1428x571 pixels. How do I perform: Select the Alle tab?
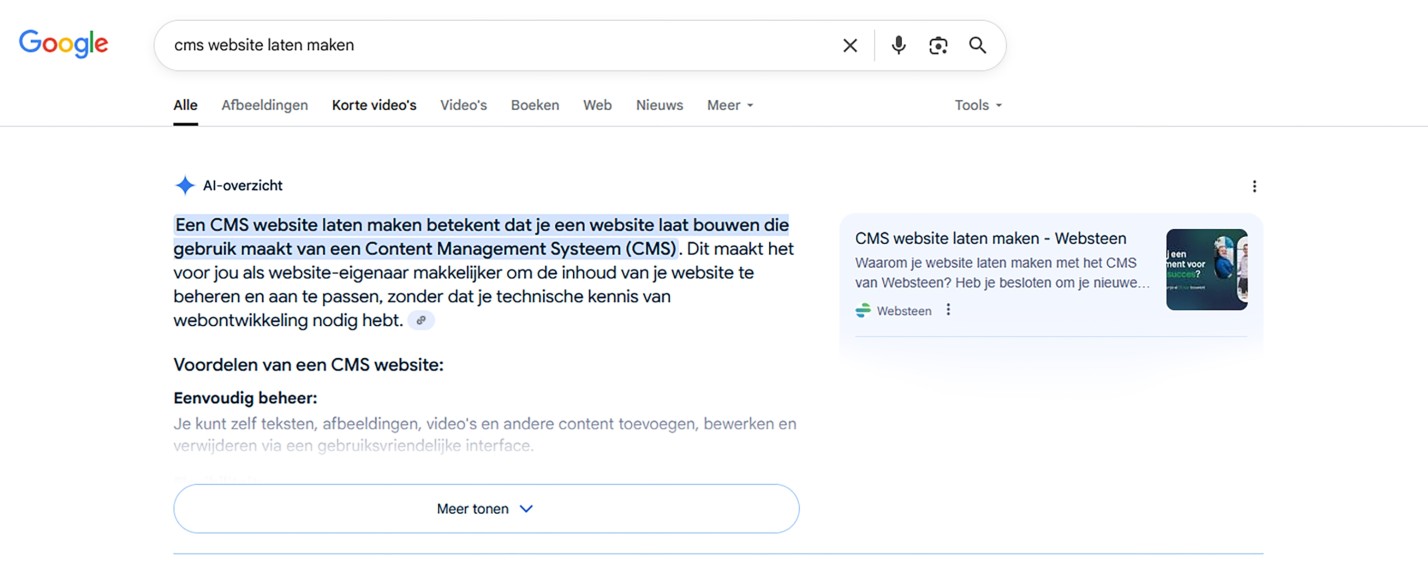point(185,105)
